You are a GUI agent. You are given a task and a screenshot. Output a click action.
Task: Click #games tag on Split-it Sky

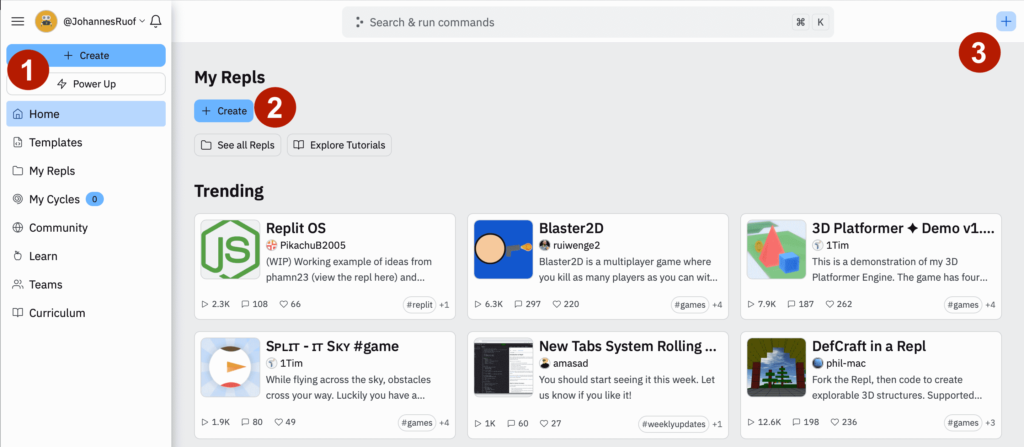[417, 423]
